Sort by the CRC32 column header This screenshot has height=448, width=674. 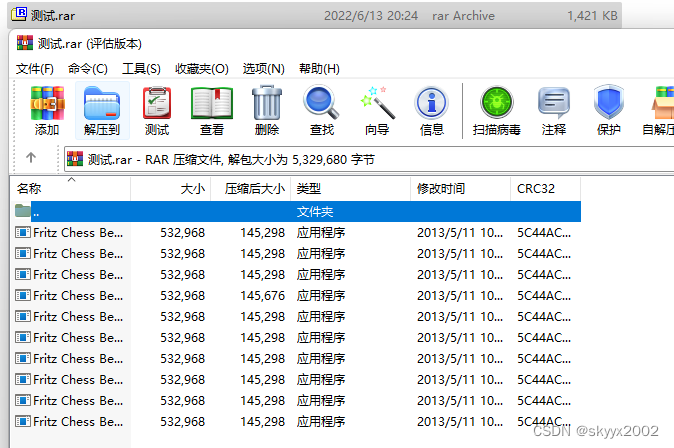point(545,189)
